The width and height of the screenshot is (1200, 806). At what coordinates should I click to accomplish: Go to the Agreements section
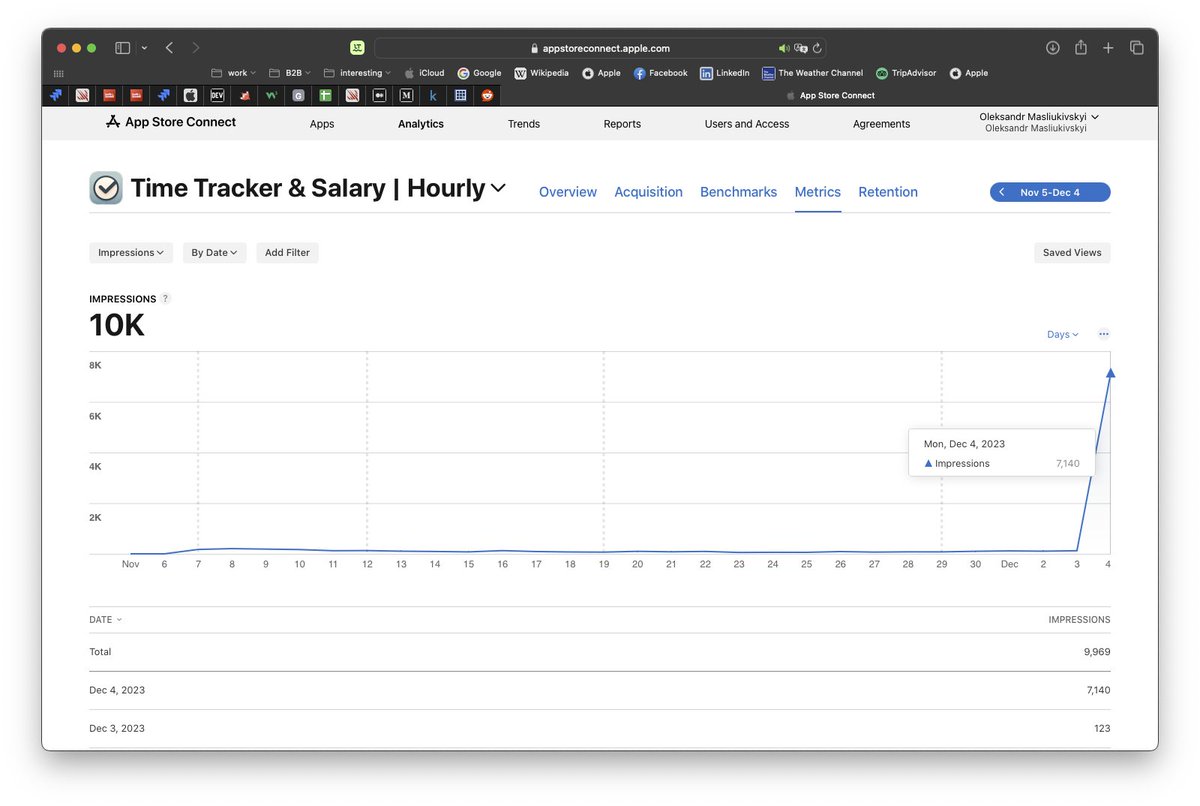882,124
